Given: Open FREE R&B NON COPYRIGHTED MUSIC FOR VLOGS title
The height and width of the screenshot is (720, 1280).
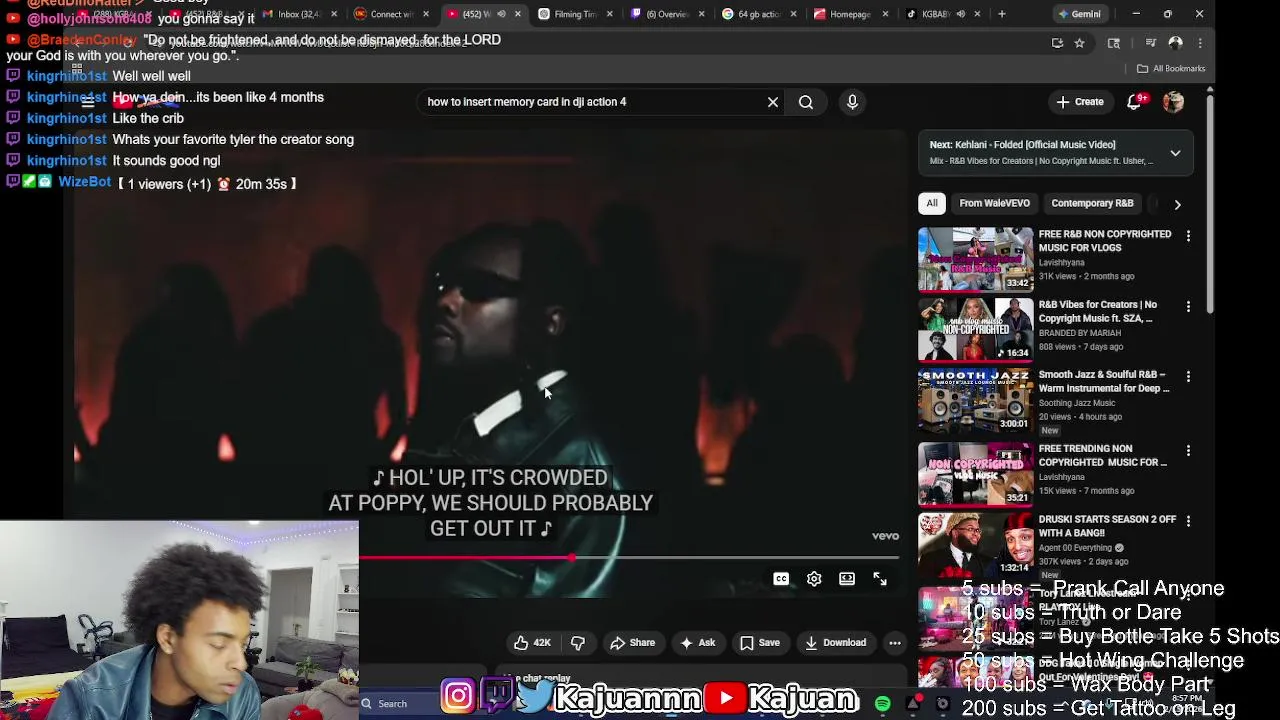Looking at the screenshot, I should pyautogui.click(x=1104, y=241).
